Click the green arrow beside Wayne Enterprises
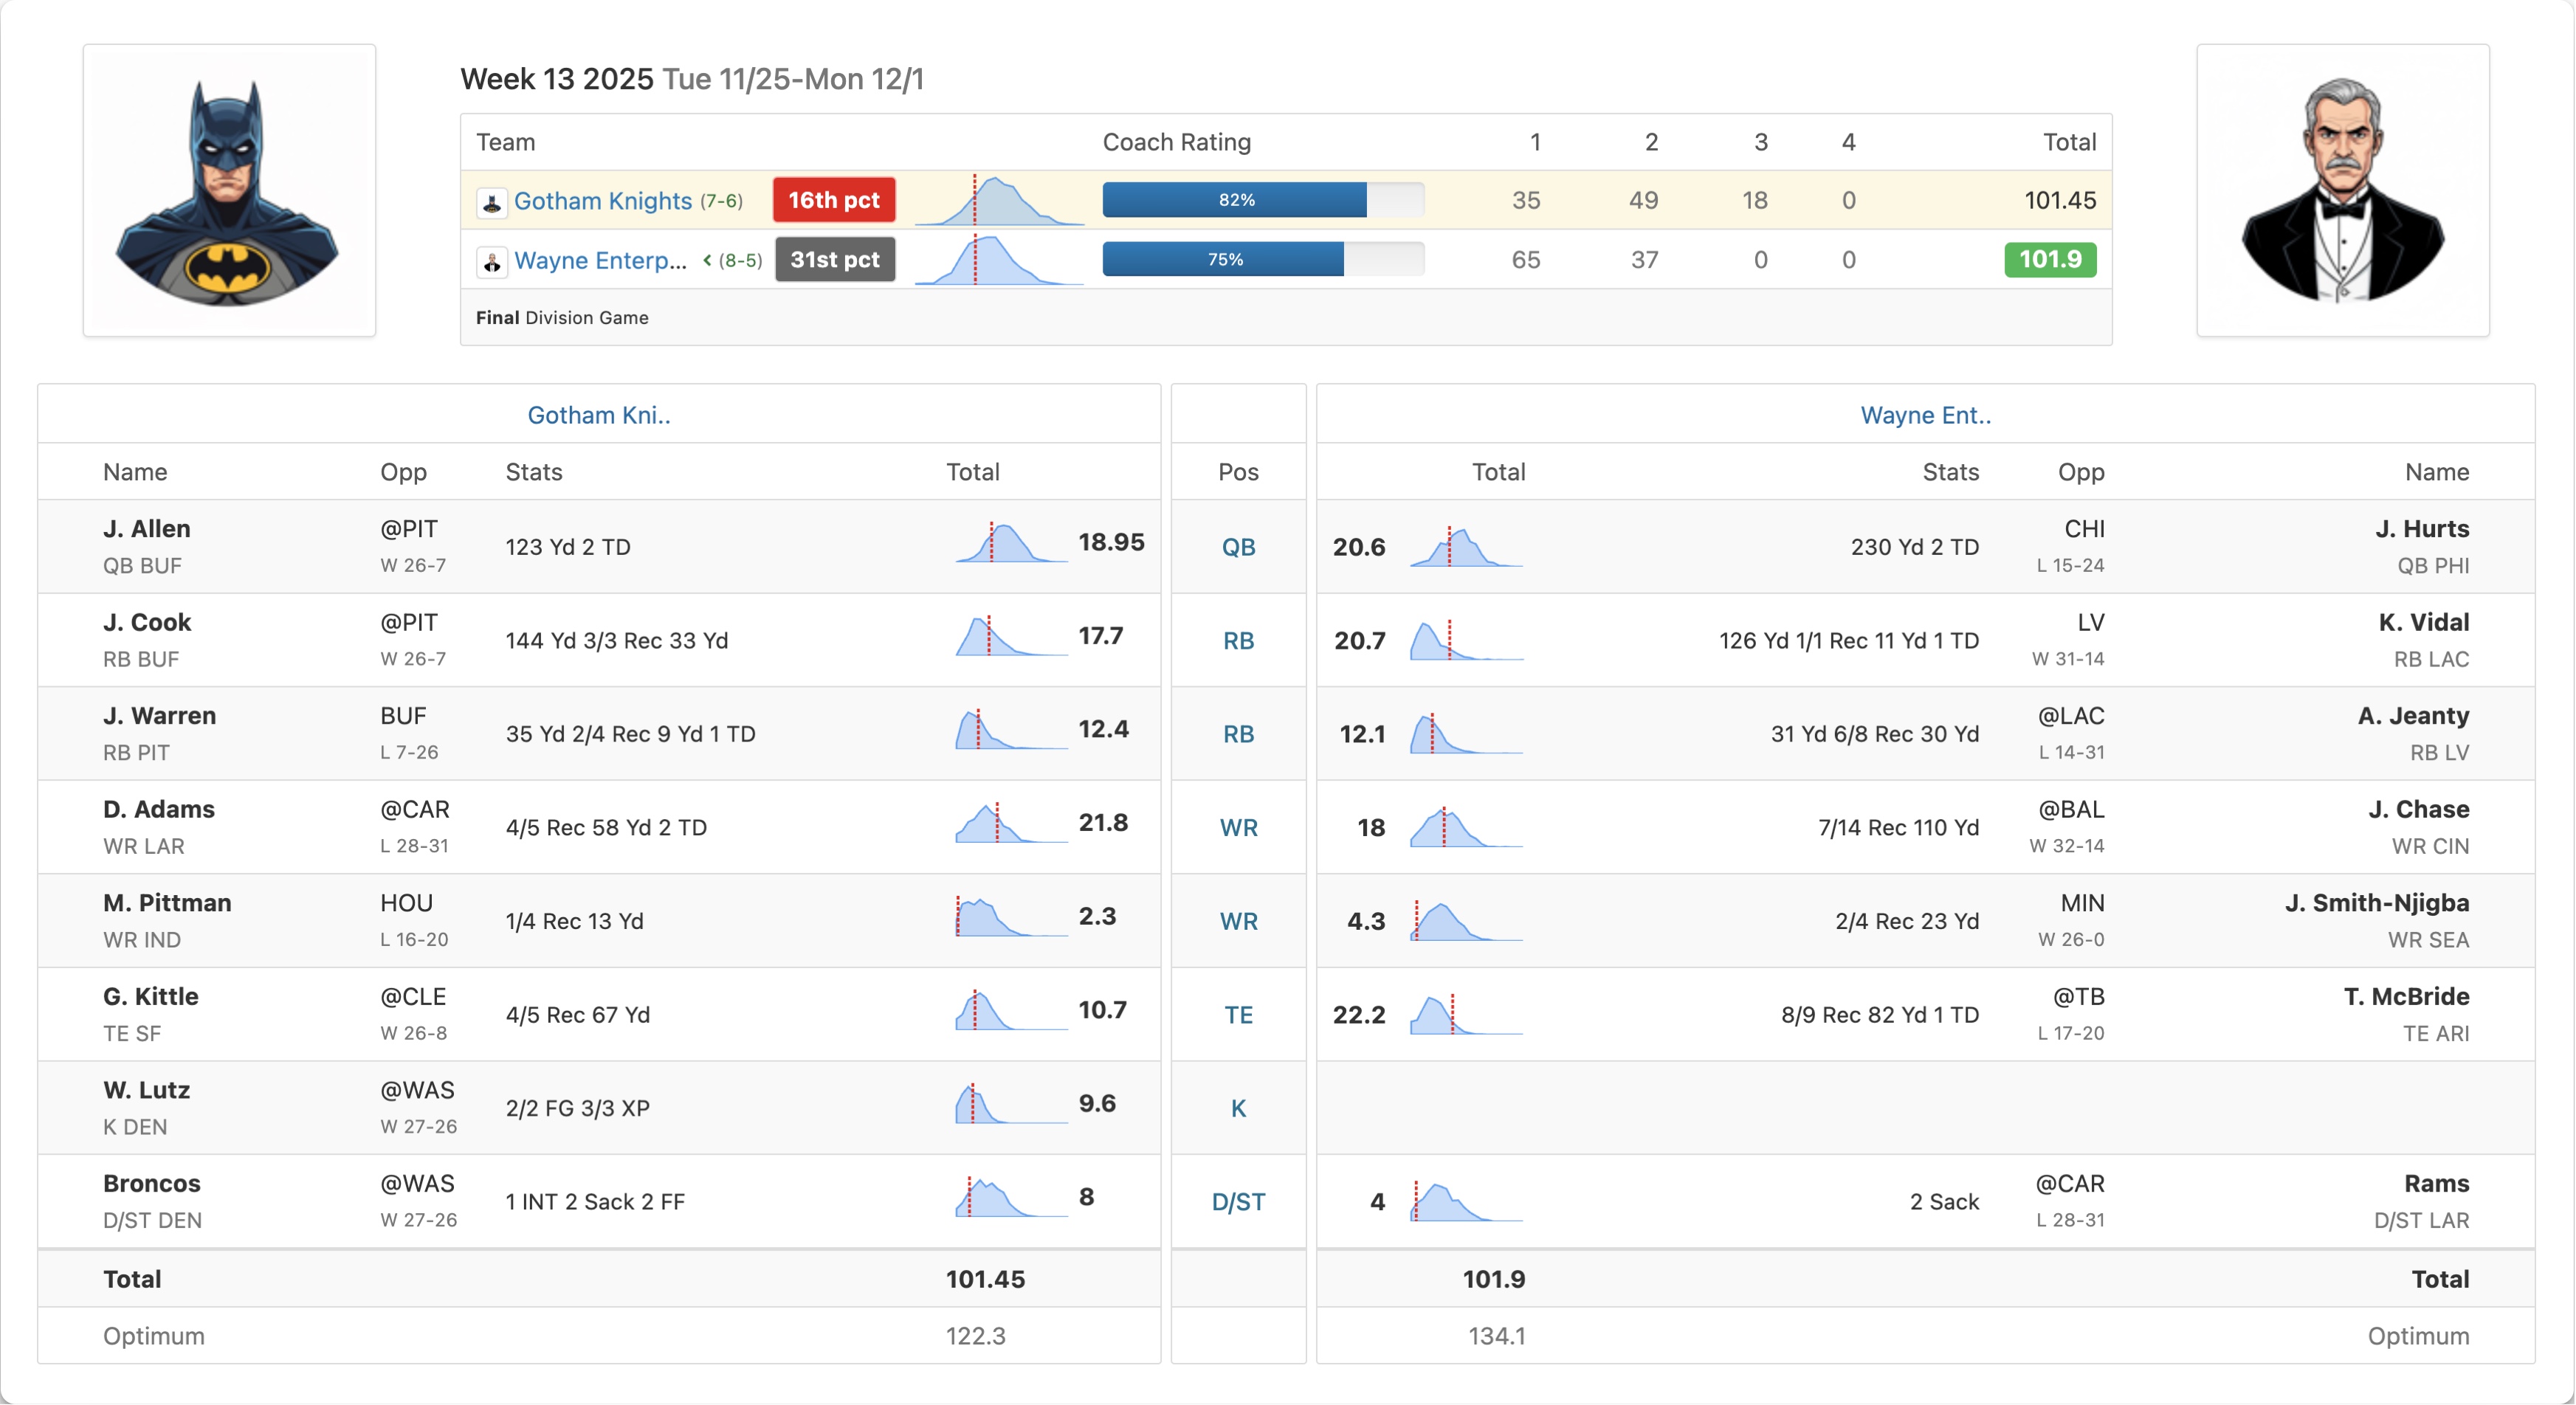 point(707,260)
